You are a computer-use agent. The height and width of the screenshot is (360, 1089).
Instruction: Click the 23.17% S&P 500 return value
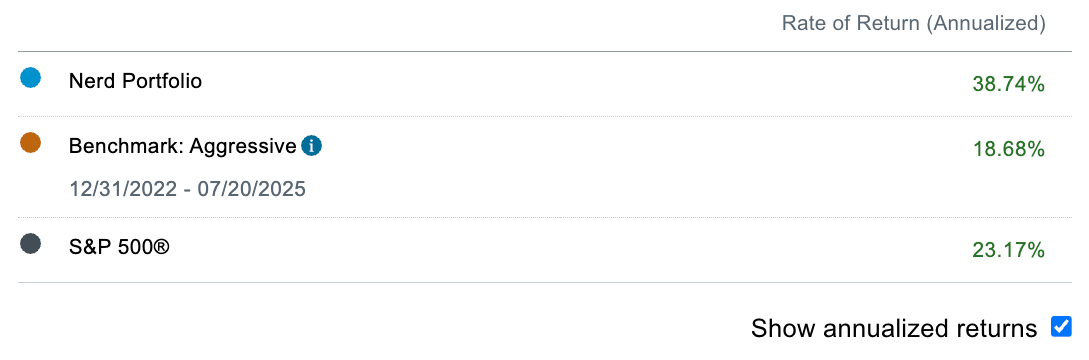coord(1008,250)
